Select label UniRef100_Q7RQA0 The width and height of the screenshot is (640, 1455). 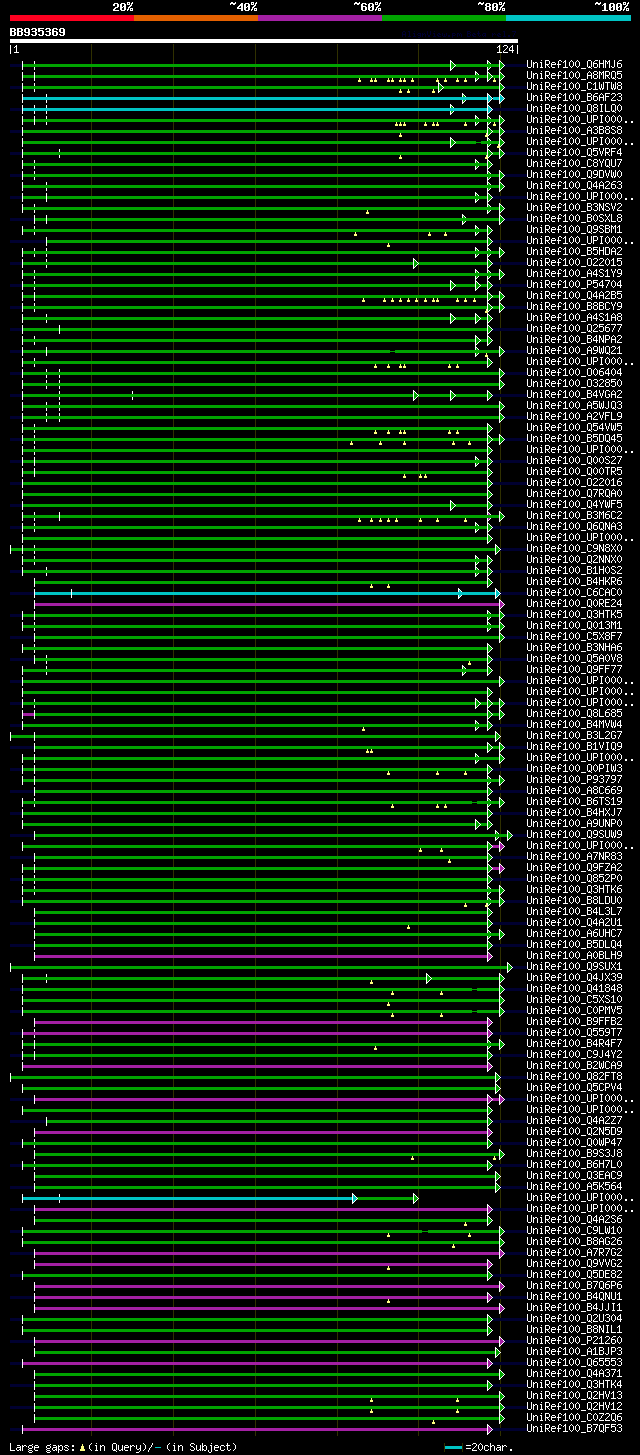pos(574,493)
